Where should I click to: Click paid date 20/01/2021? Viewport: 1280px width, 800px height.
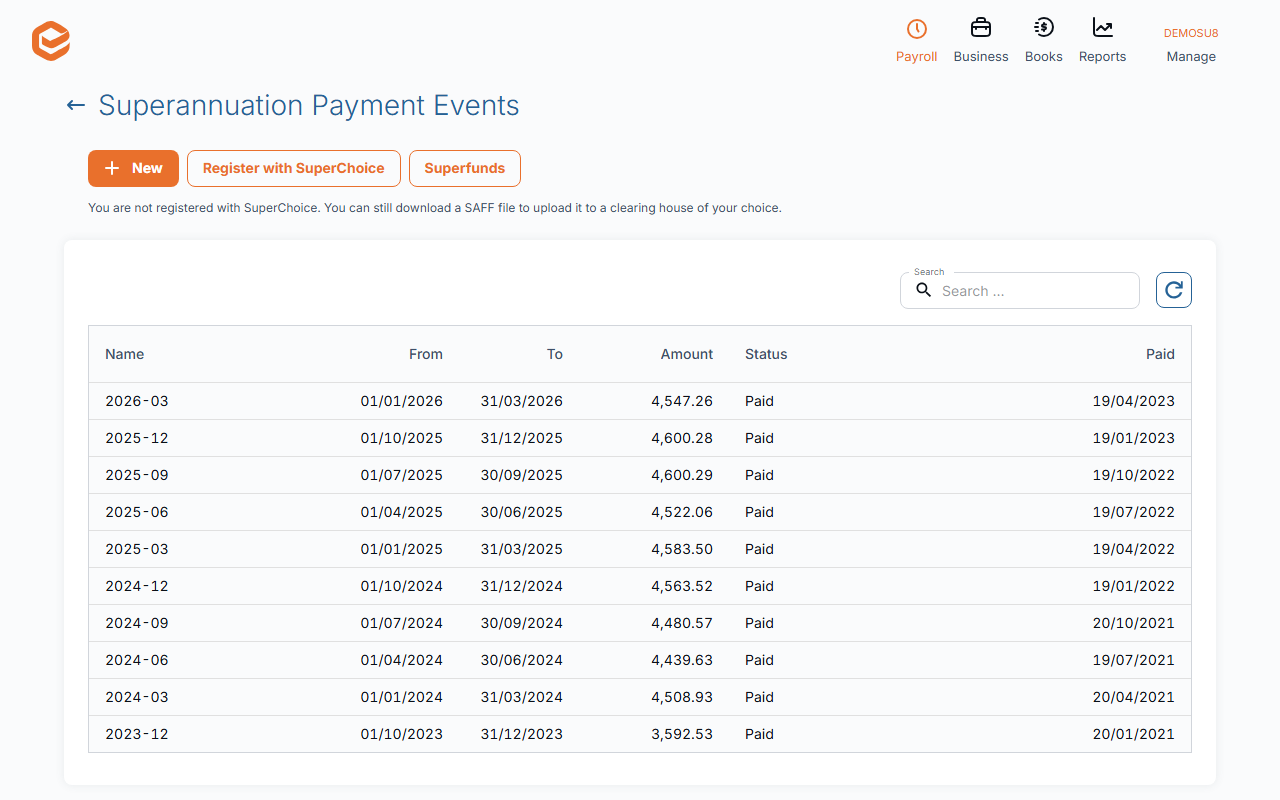[1134, 734]
